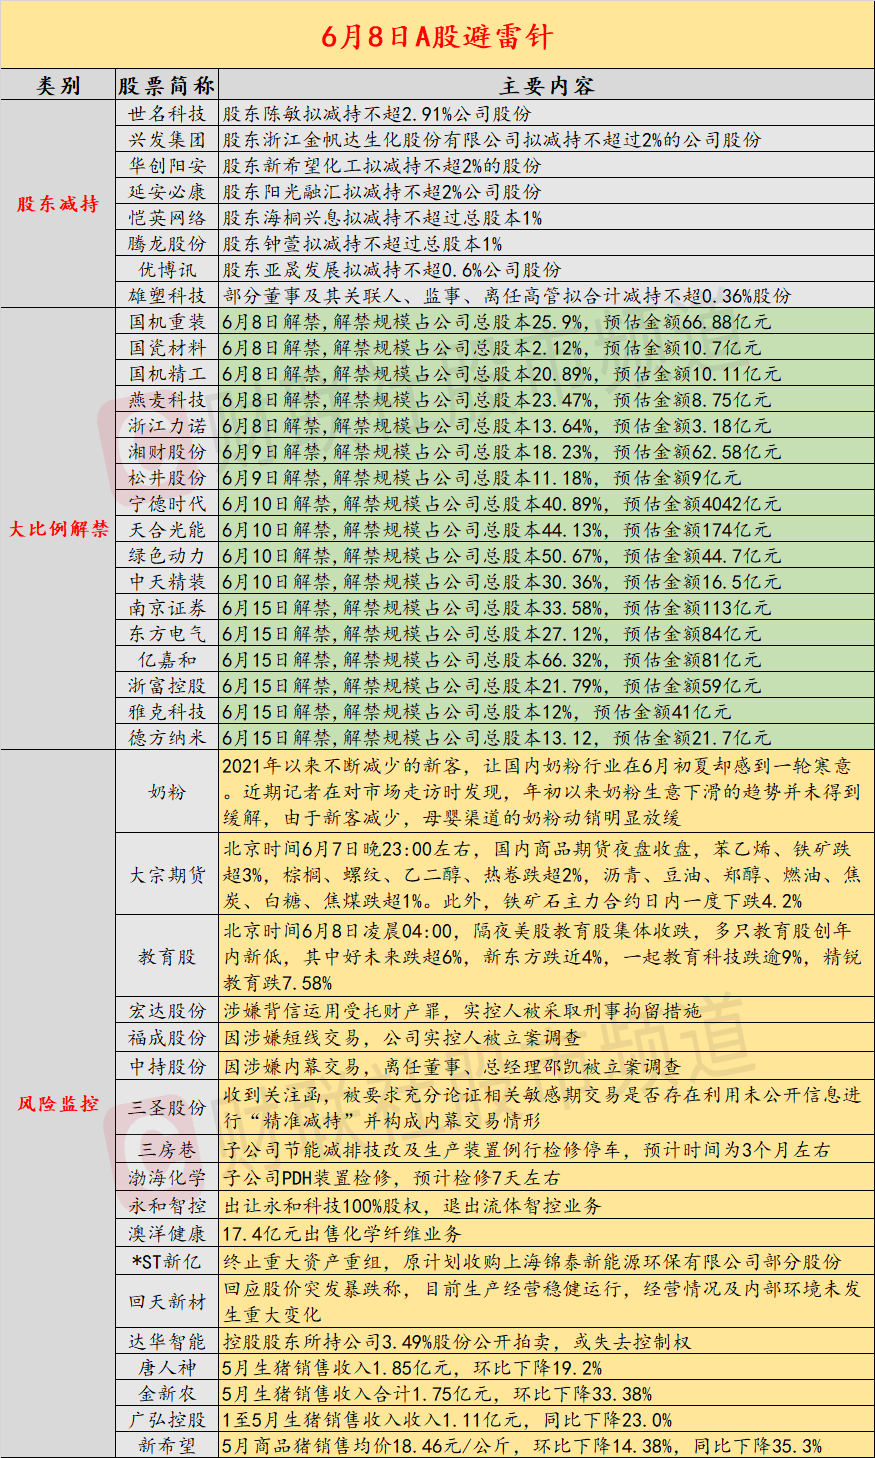Click stock name 恺英网络
Image resolution: width=875 pixels, height=1458 pixels.
coord(167,218)
